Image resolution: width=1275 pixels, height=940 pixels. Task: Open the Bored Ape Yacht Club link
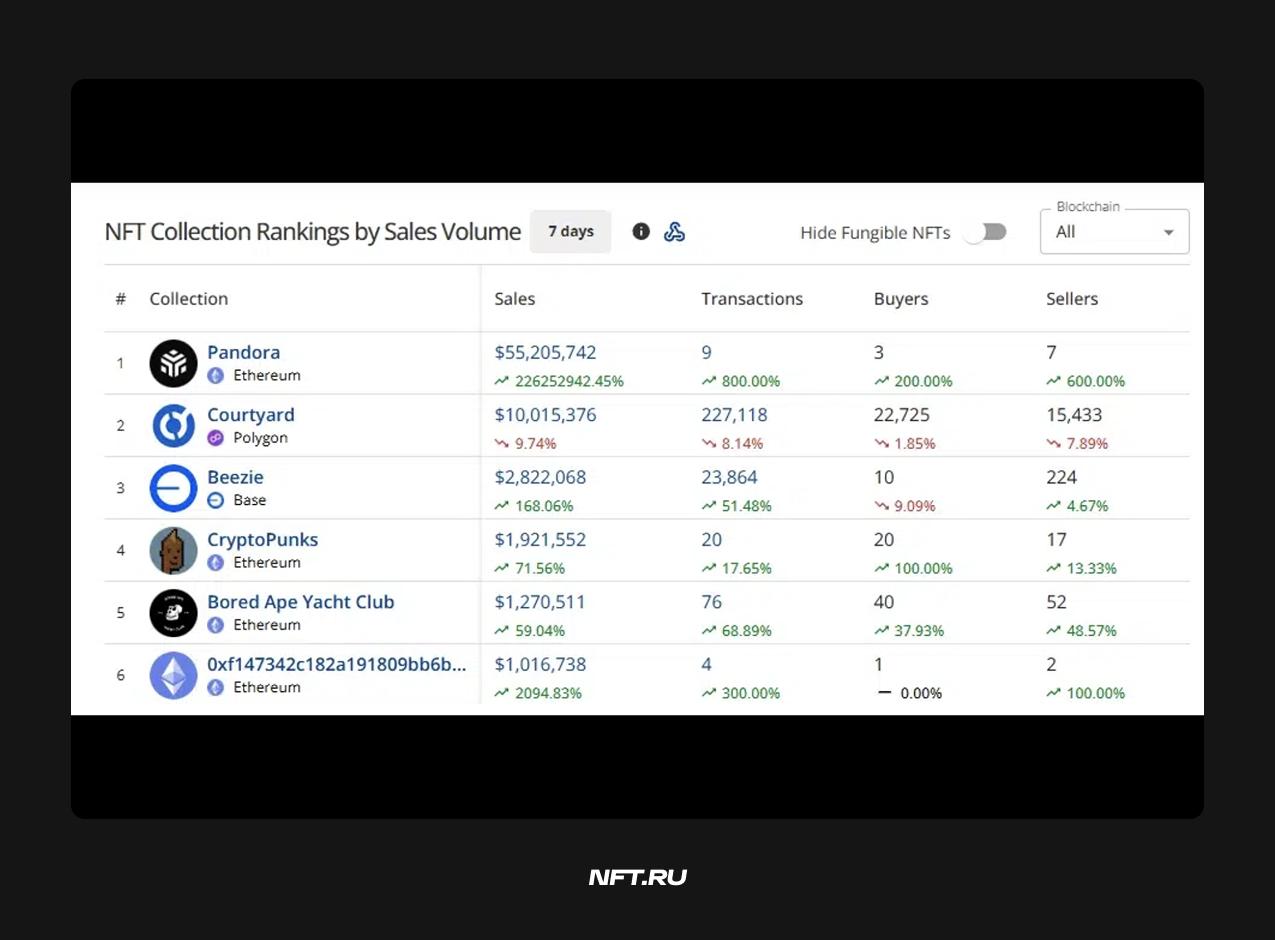point(301,602)
